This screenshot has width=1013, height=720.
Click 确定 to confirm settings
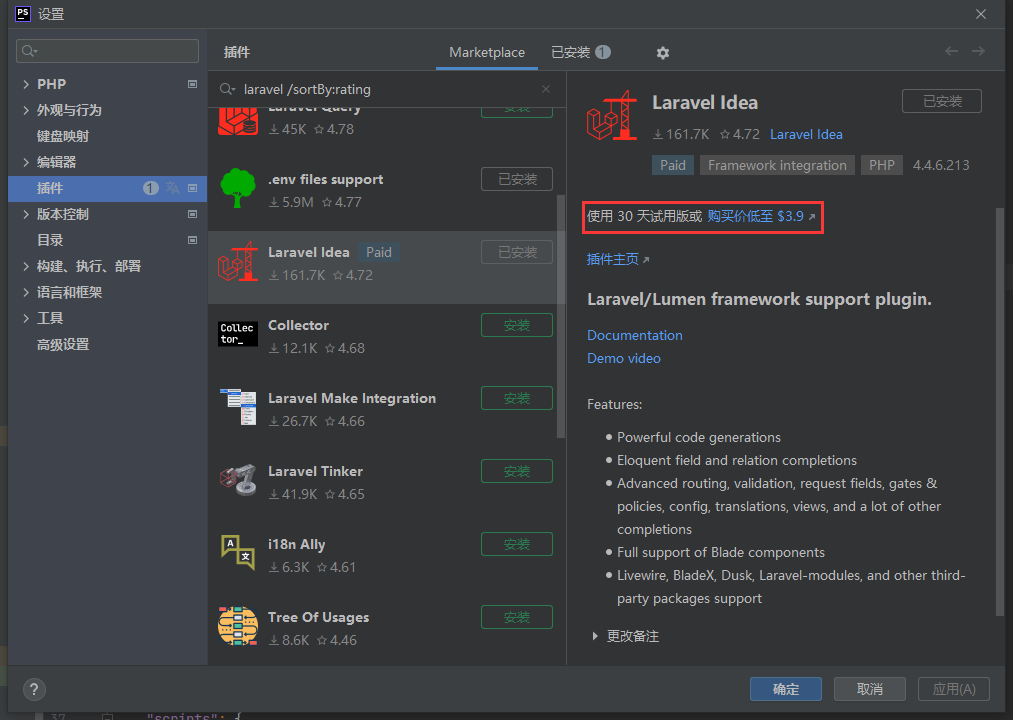[x=786, y=689]
